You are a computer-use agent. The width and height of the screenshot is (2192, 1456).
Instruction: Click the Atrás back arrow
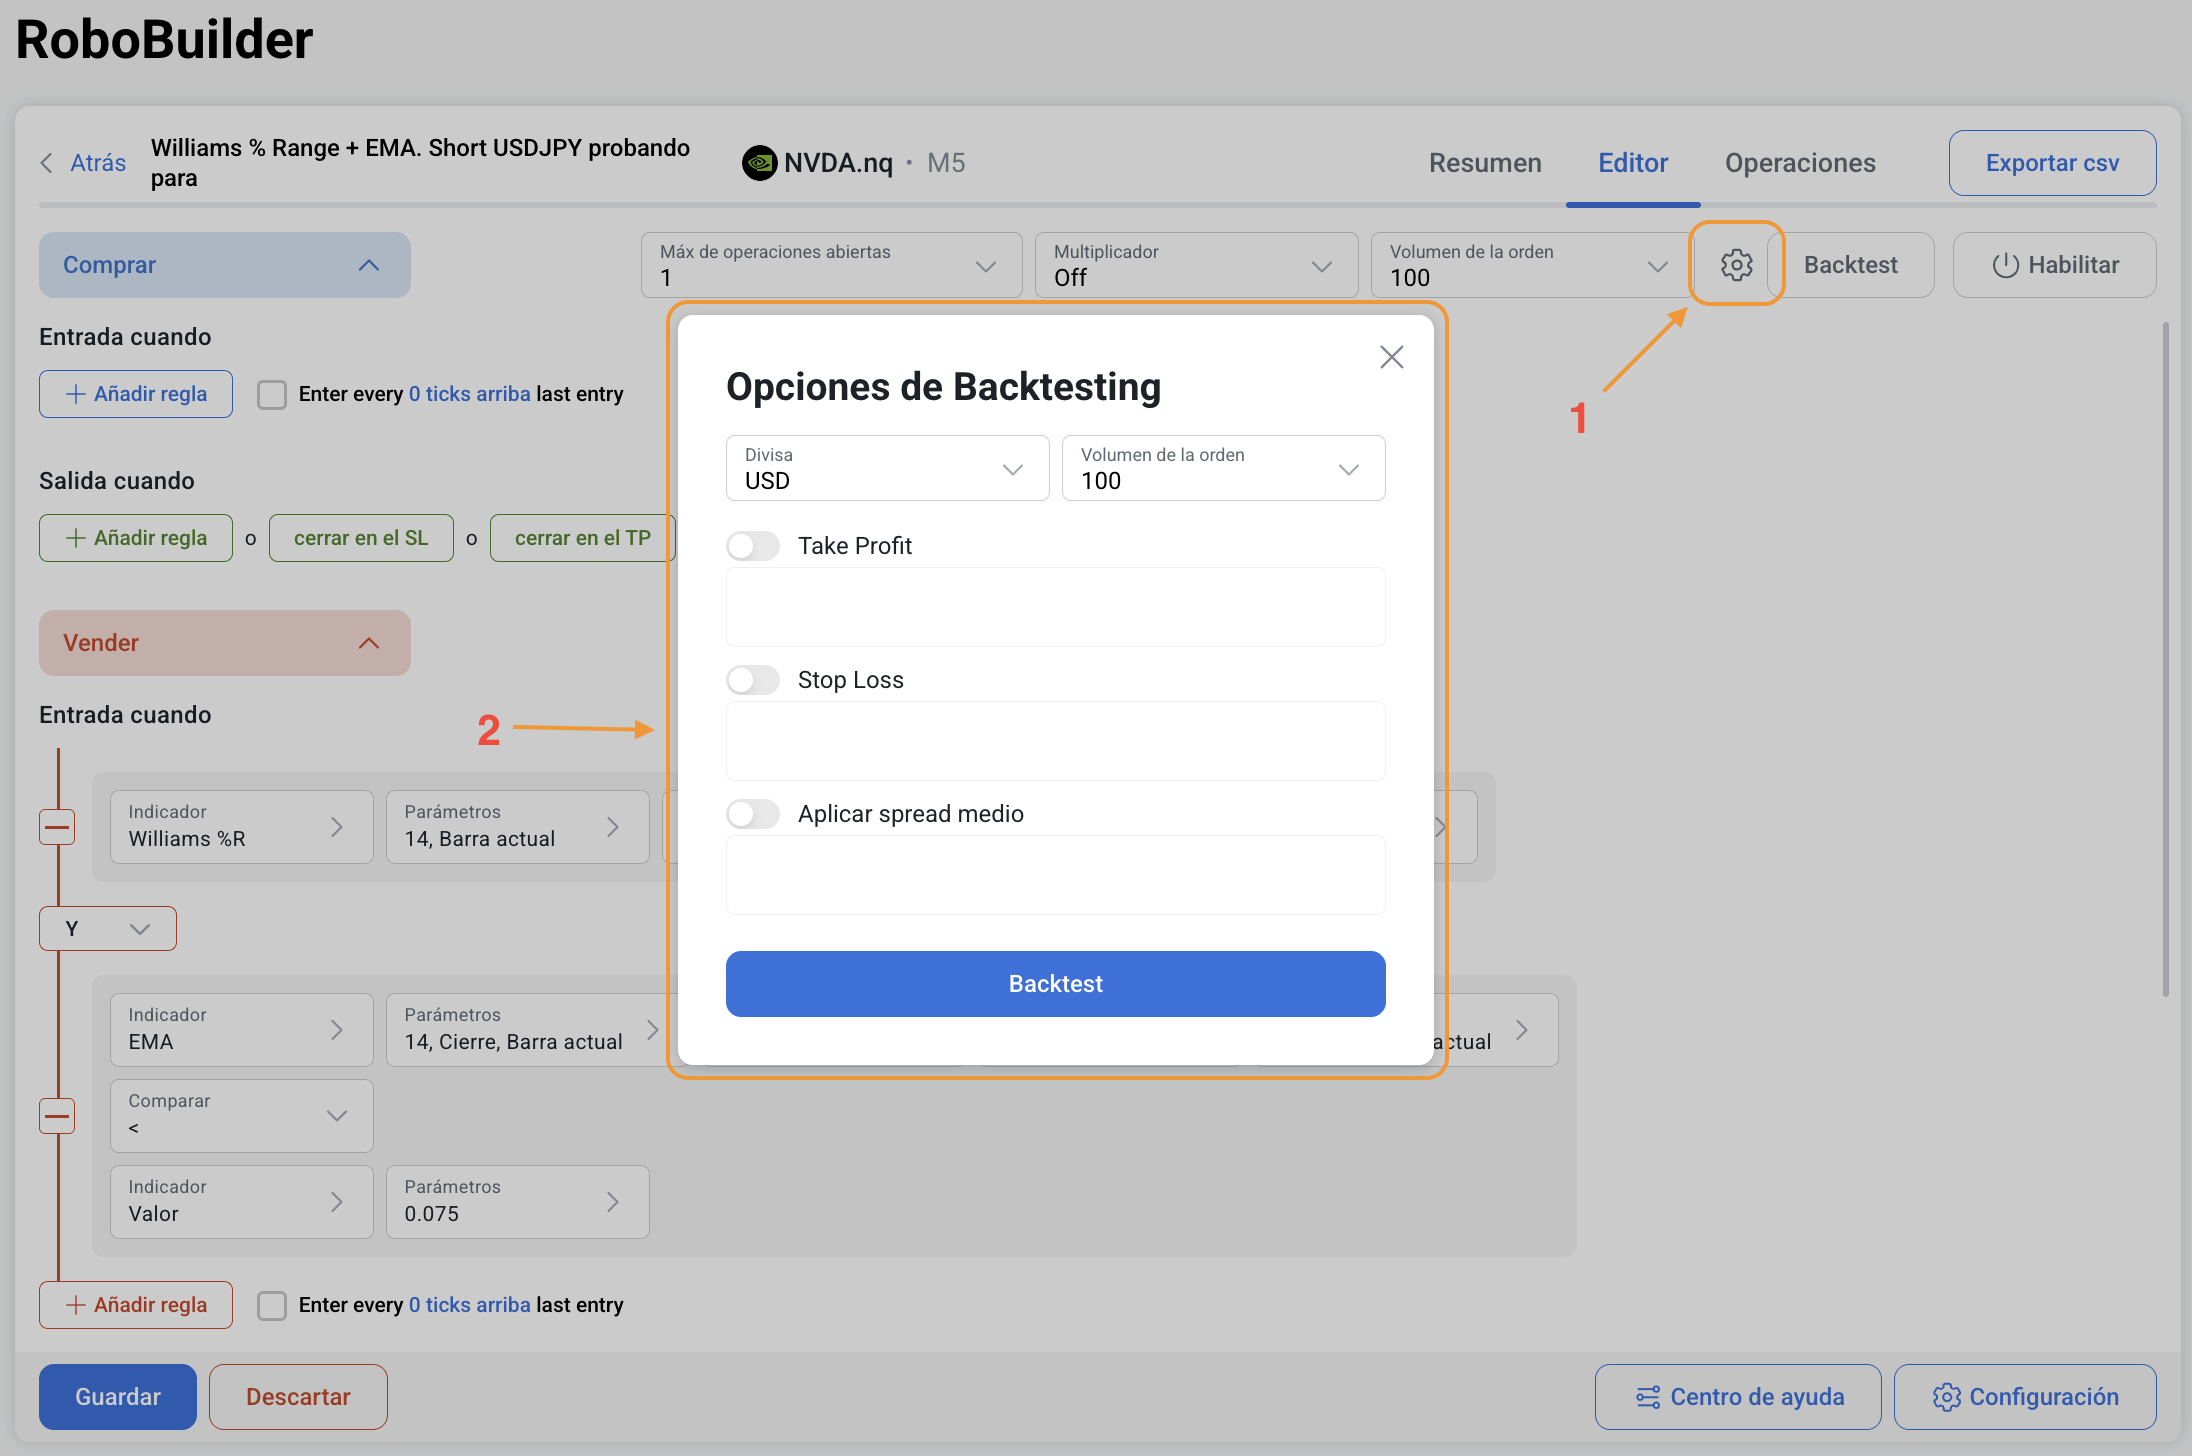47,163
